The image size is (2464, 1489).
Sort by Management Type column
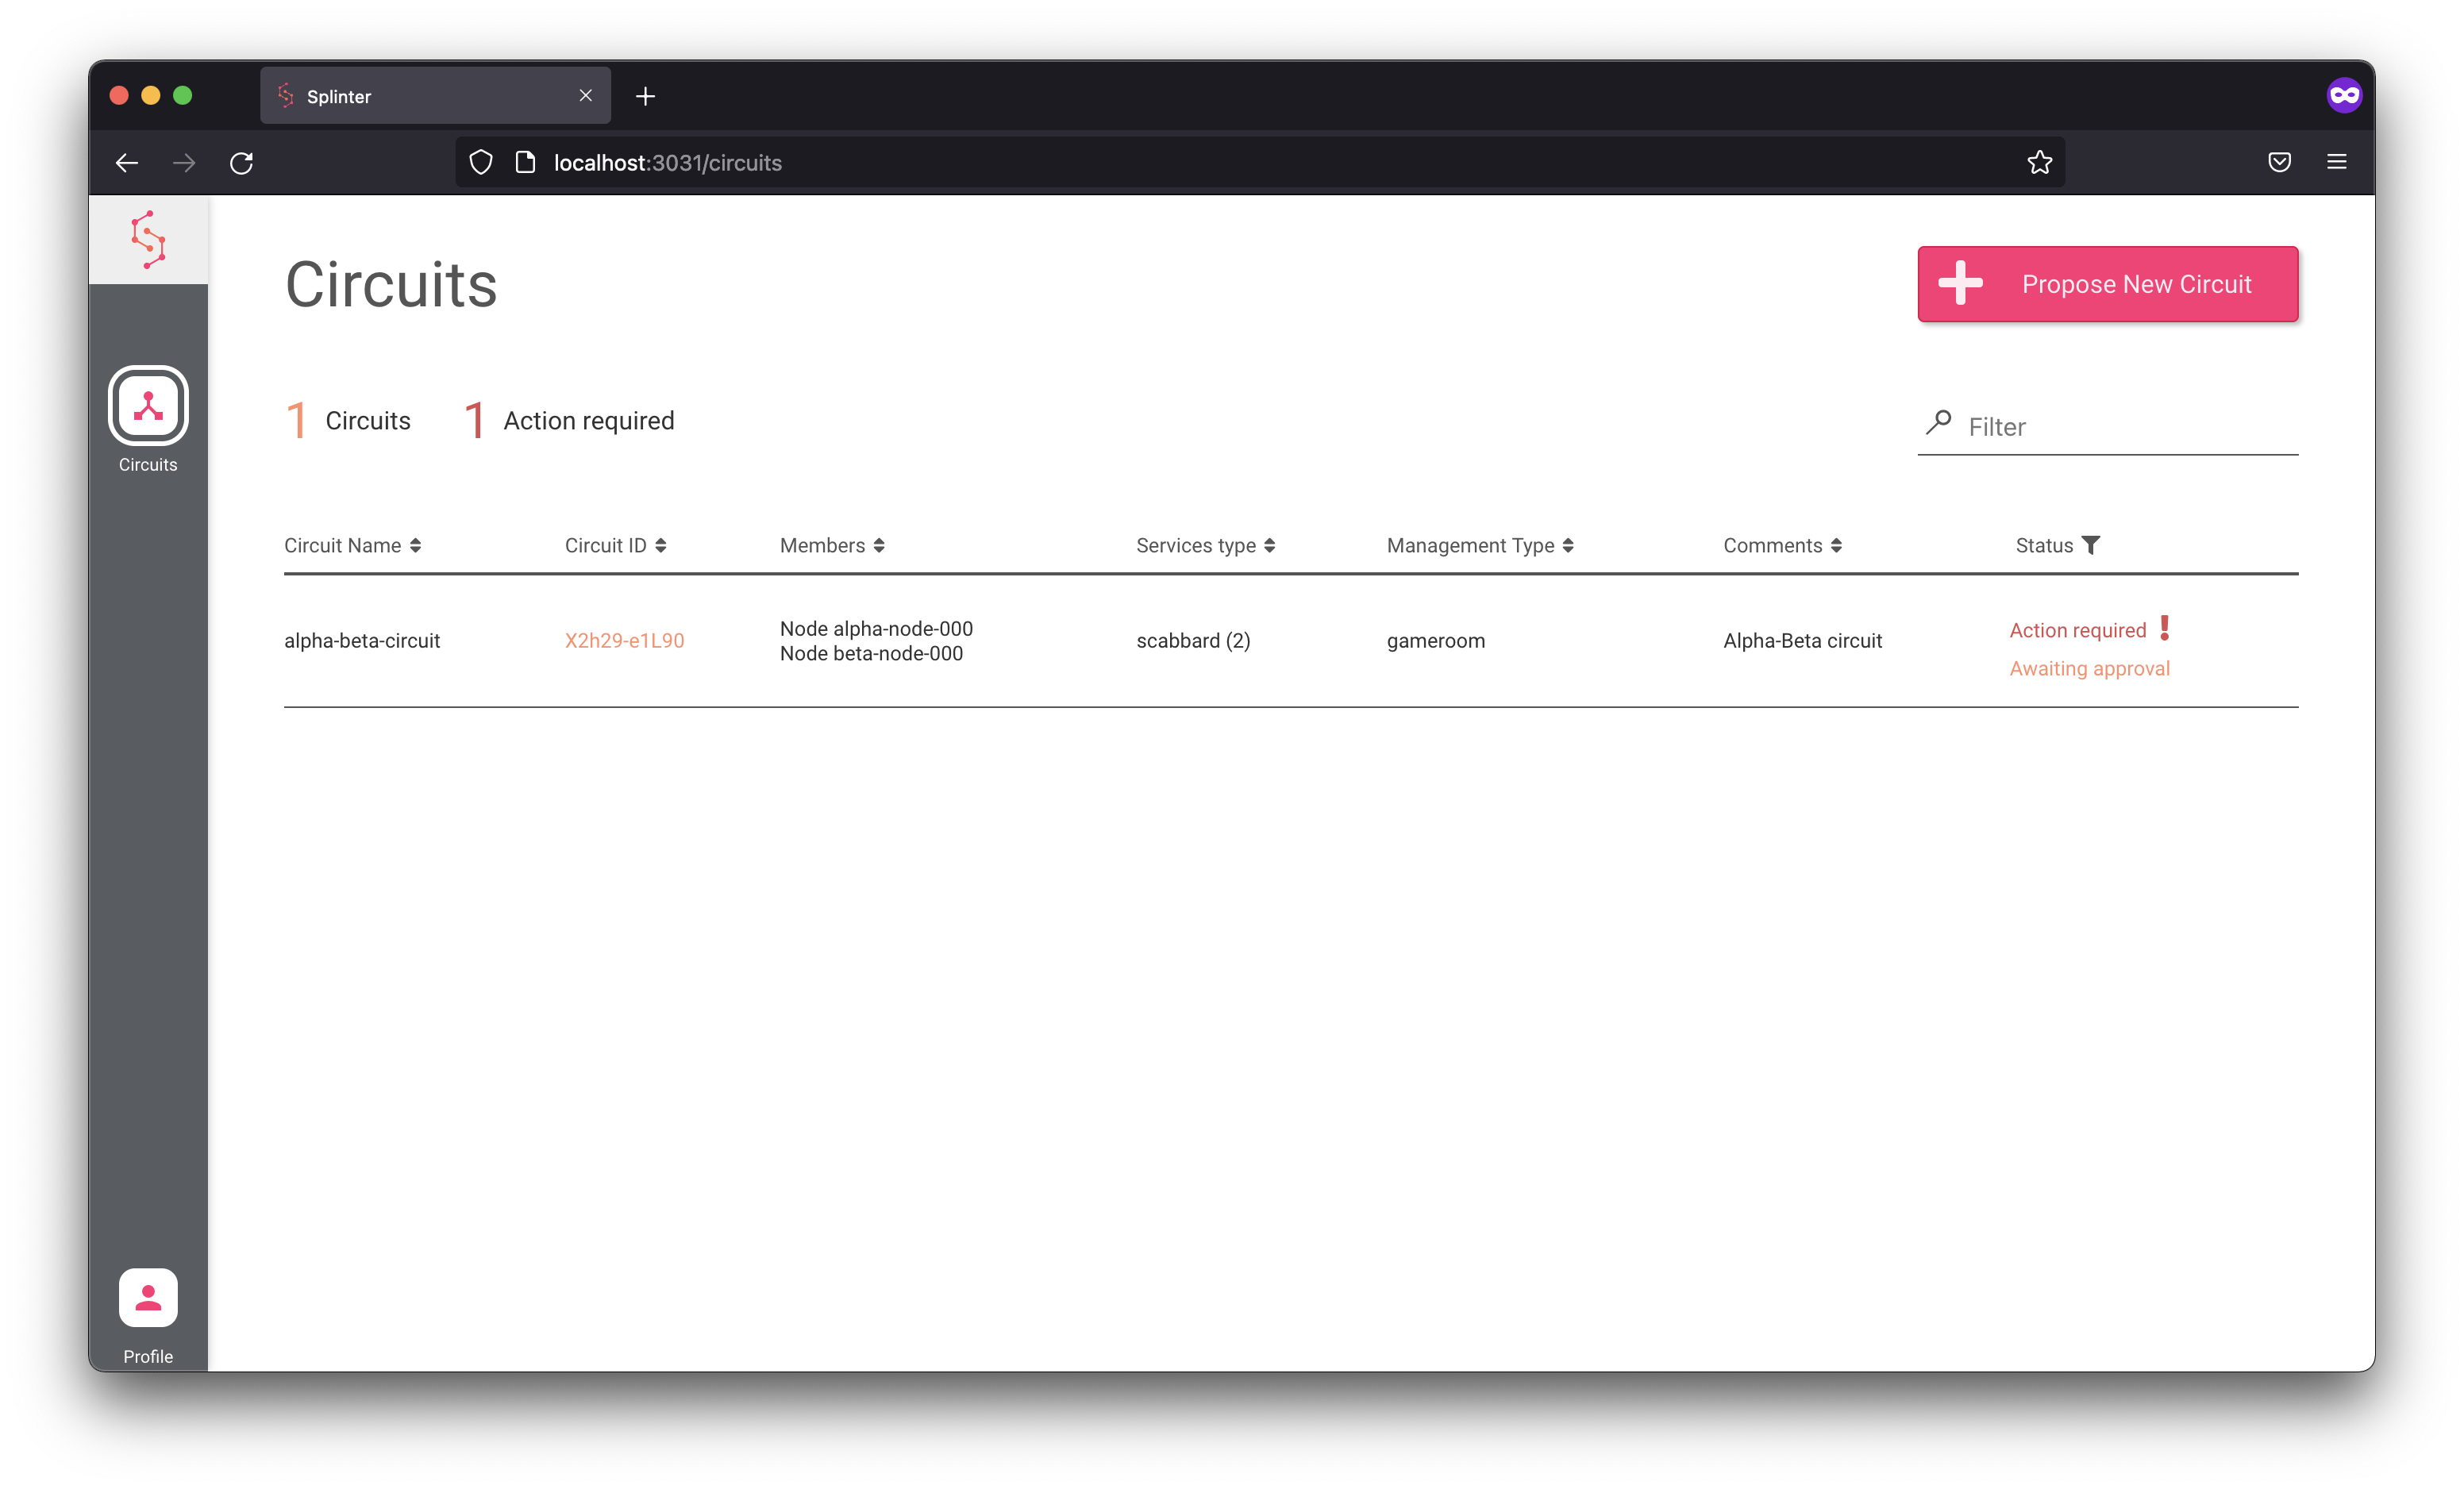point(1480,545)
